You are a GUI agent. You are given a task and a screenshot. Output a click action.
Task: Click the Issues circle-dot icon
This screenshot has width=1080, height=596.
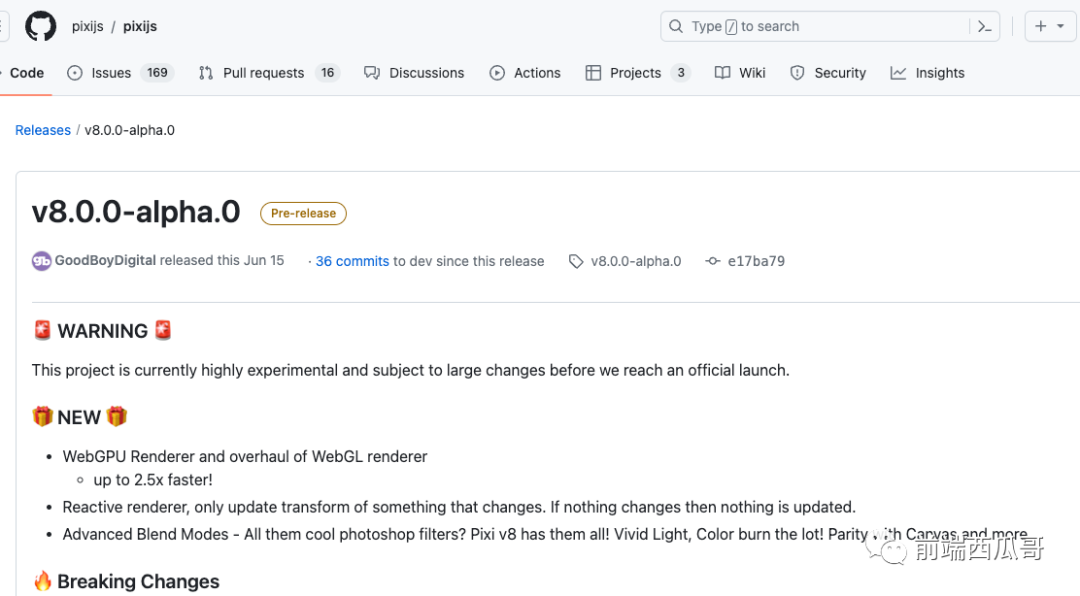tap(74, 73)
